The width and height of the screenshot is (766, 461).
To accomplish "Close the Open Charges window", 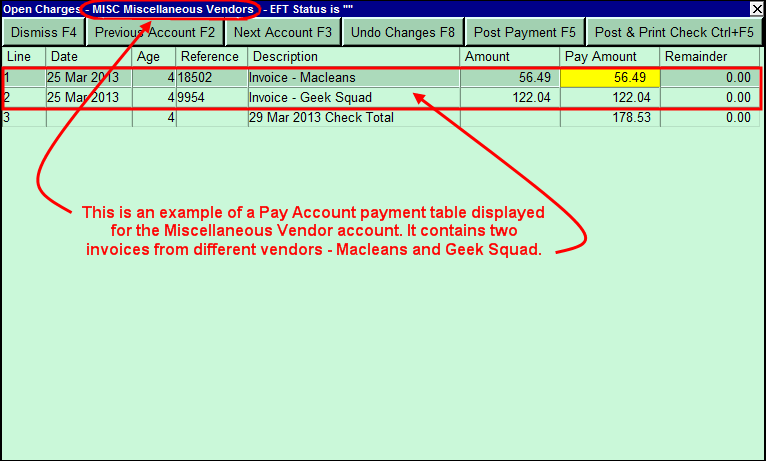I will pyautogui.click(x=756, y=9).
